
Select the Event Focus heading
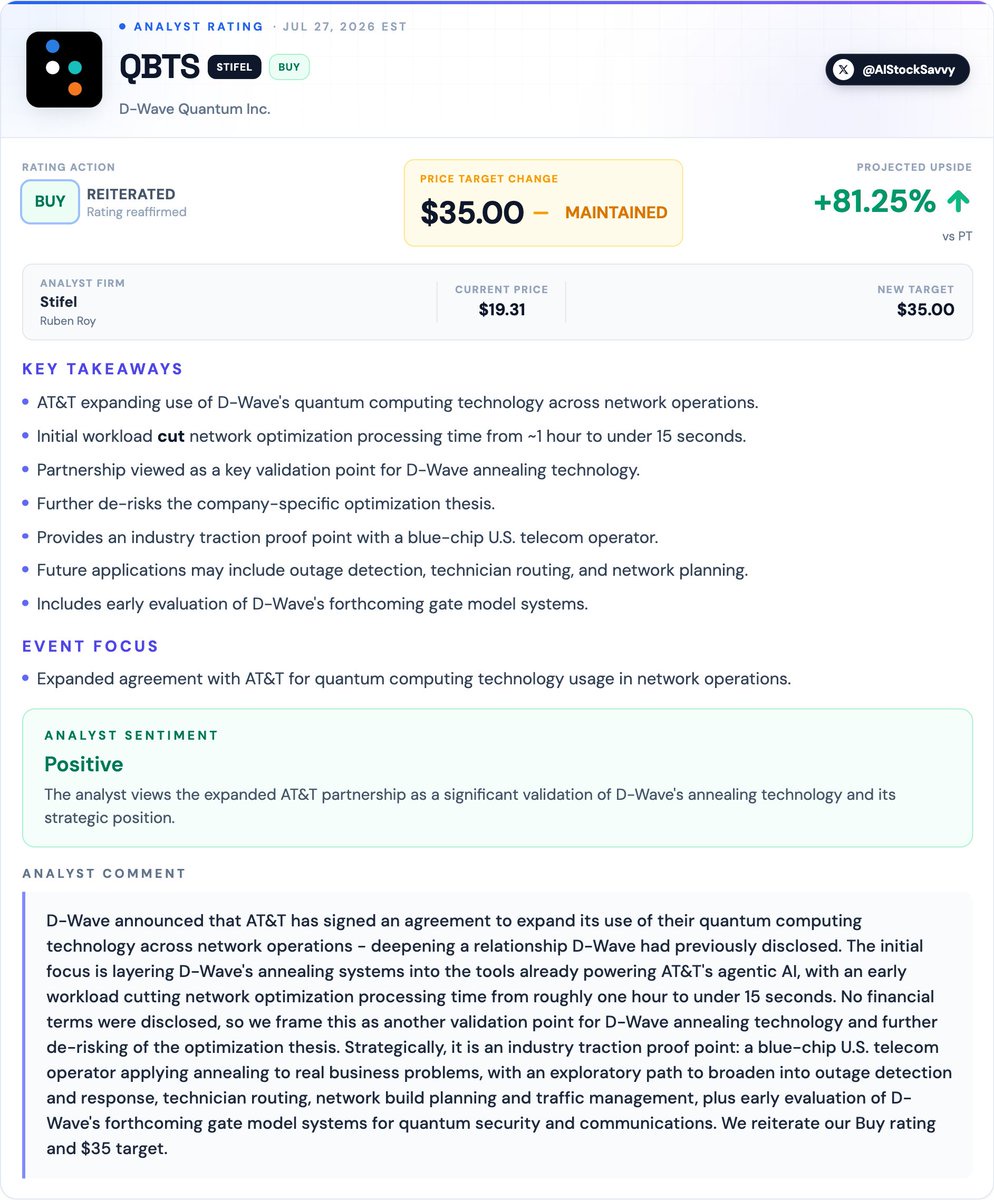tap(91, 646)
